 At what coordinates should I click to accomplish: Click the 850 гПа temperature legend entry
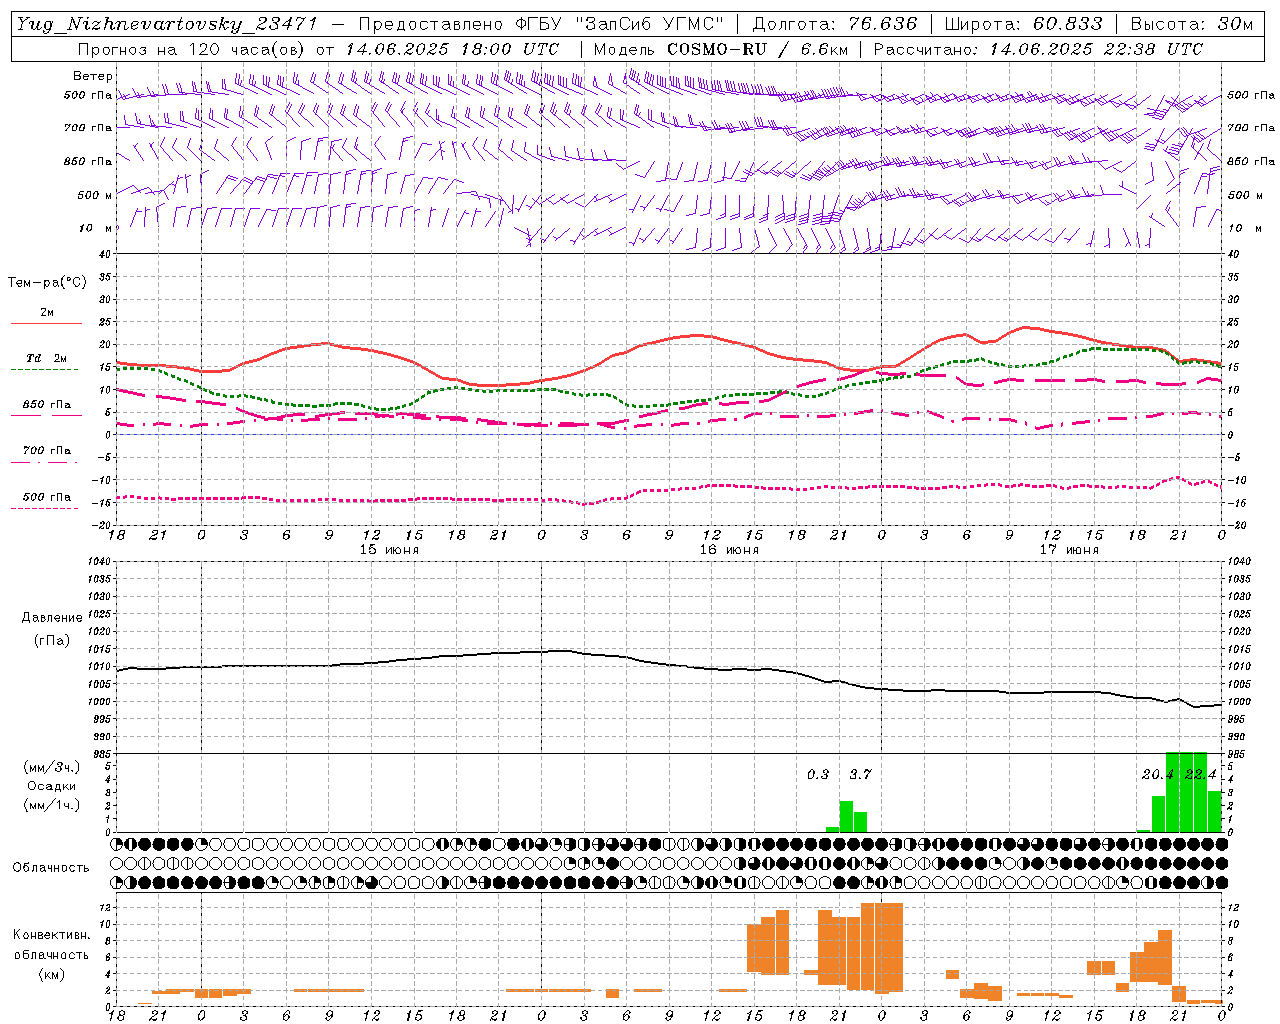click(x=46, y=405)
